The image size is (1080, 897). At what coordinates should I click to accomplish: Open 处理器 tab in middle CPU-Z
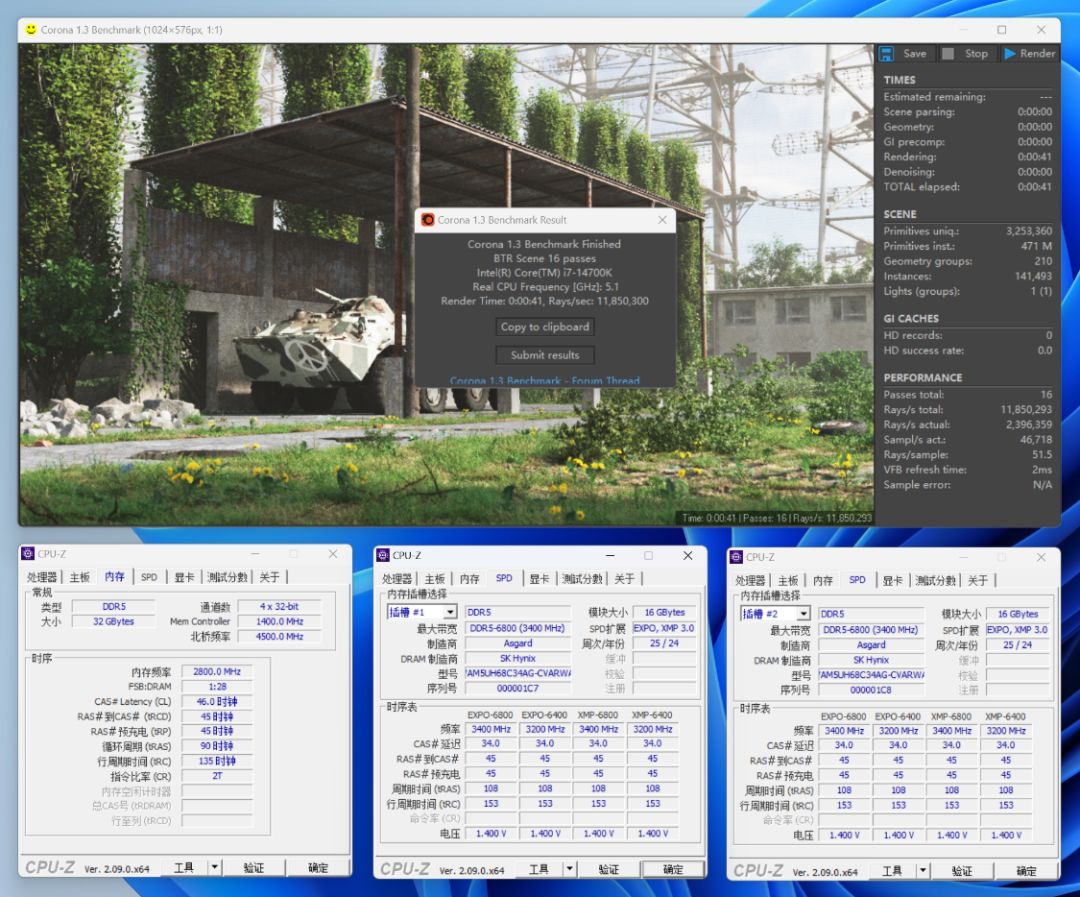tap(397, 579)
